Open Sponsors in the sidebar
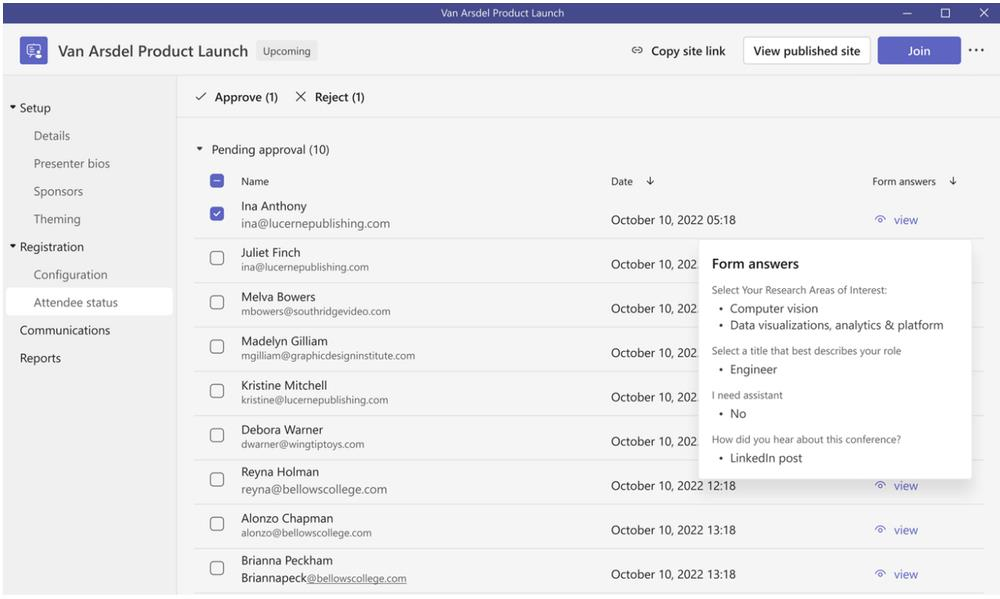Viewport: 1000px width, 599px height. [58, 191]
